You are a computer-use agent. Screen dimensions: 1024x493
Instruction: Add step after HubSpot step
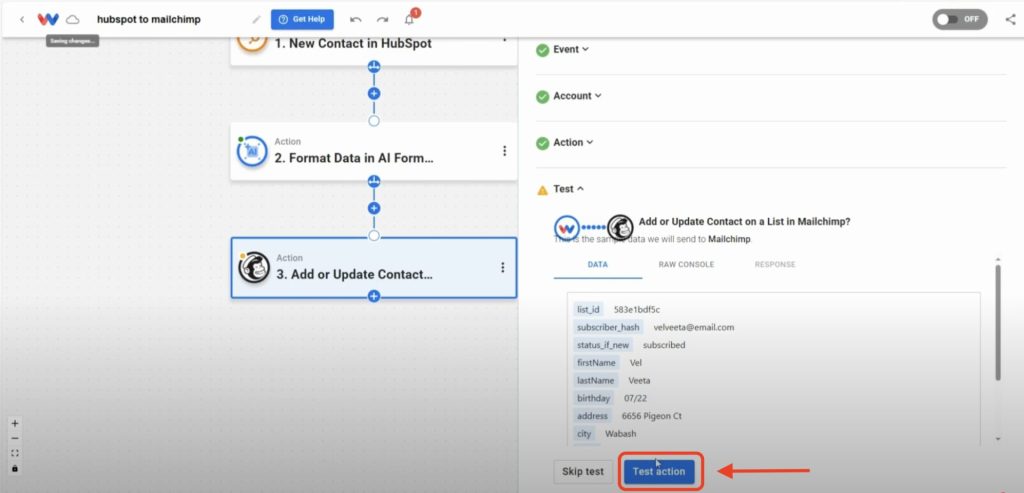(x=374, y=93)
